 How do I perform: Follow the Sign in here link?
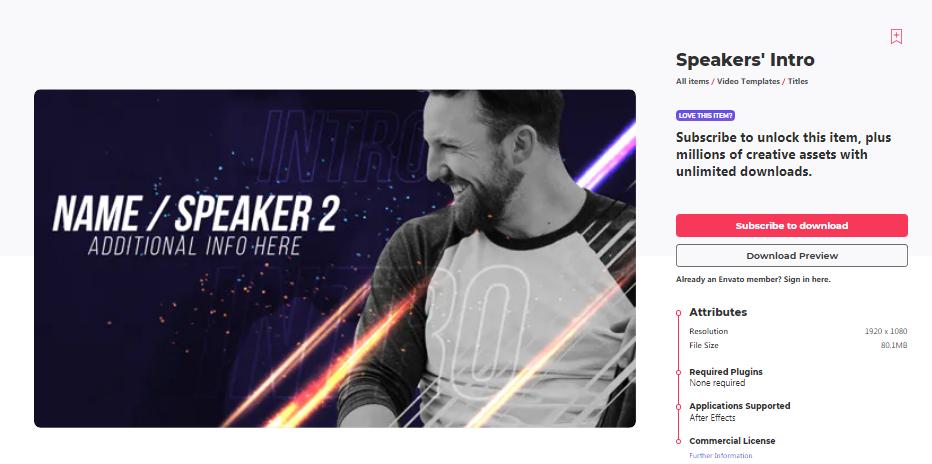coord(807,280)
